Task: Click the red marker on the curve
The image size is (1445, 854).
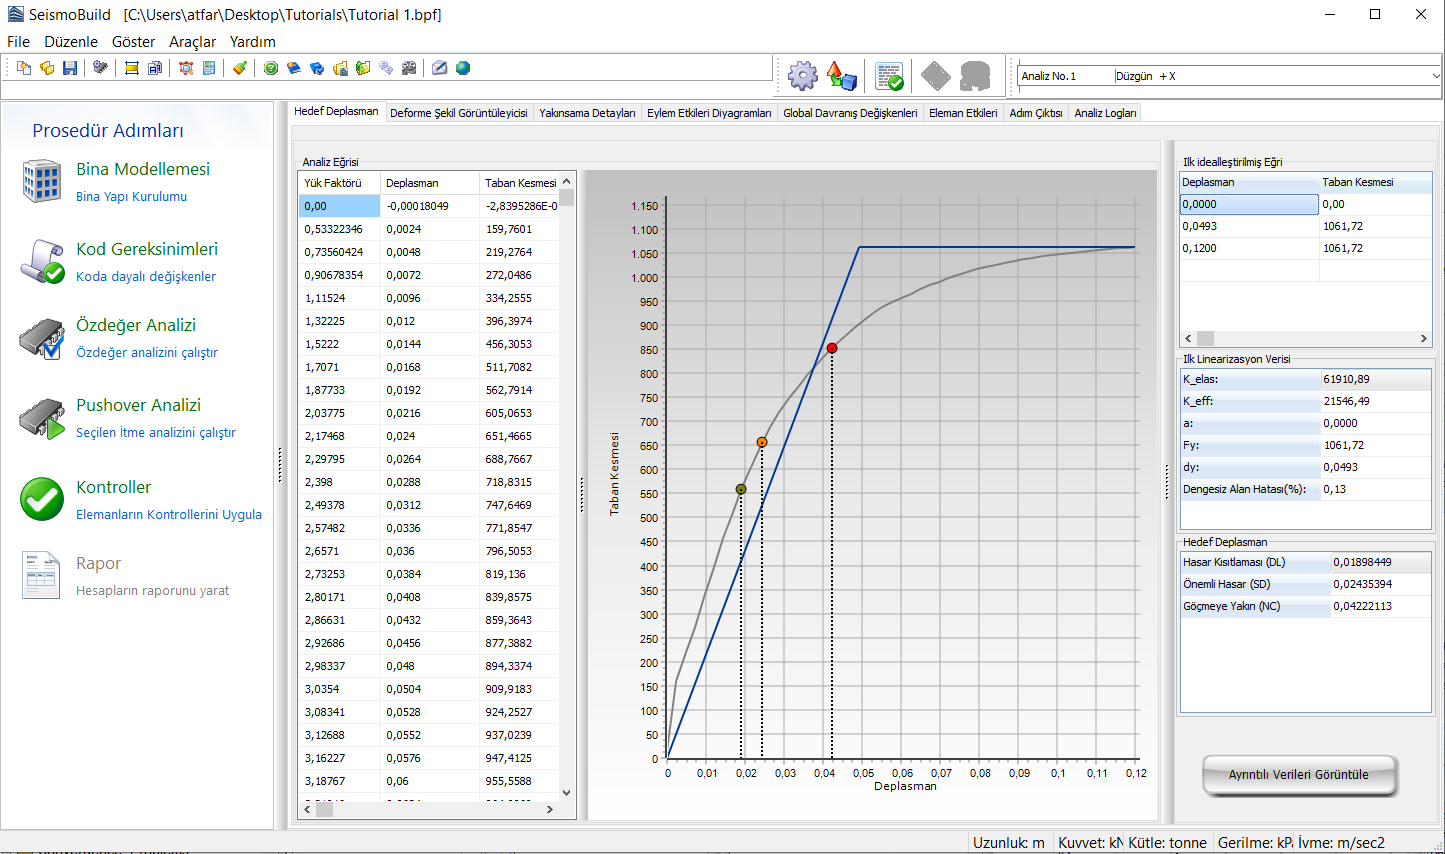Action: click(x=832, y=348)
